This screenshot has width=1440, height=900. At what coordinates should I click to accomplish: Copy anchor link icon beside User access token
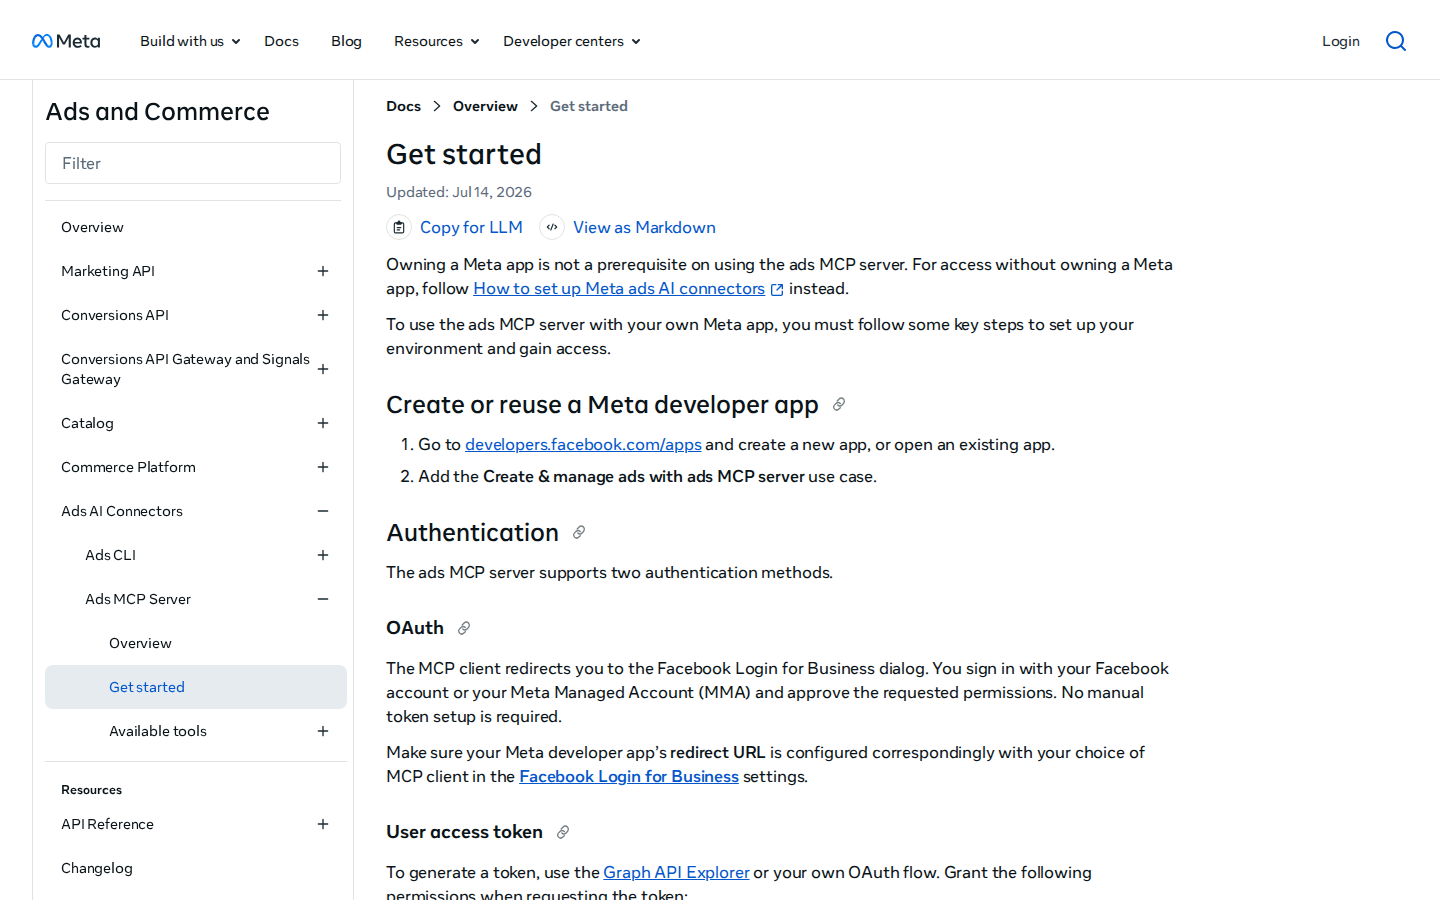(x=563, y=832)
